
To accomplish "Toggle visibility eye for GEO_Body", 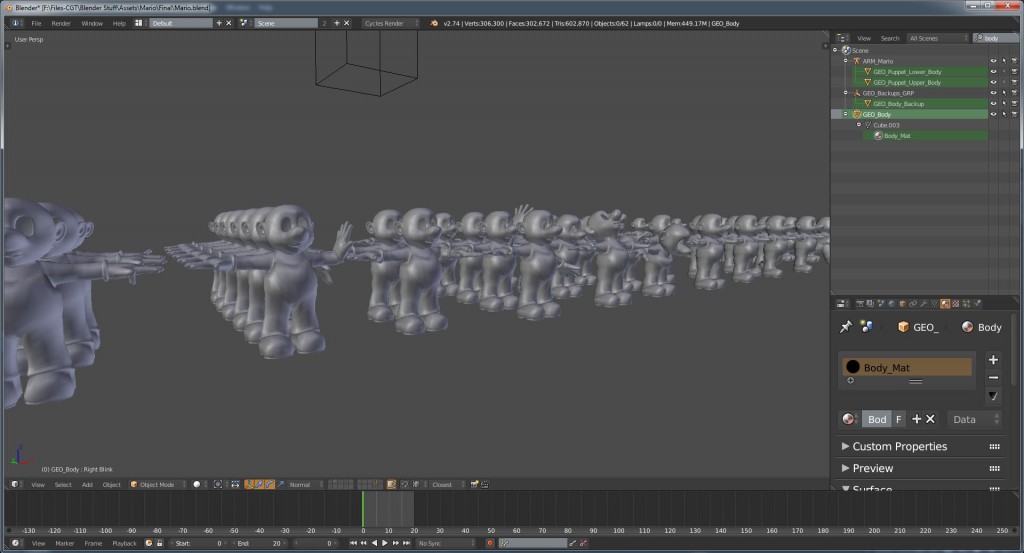I will [993, 114].
